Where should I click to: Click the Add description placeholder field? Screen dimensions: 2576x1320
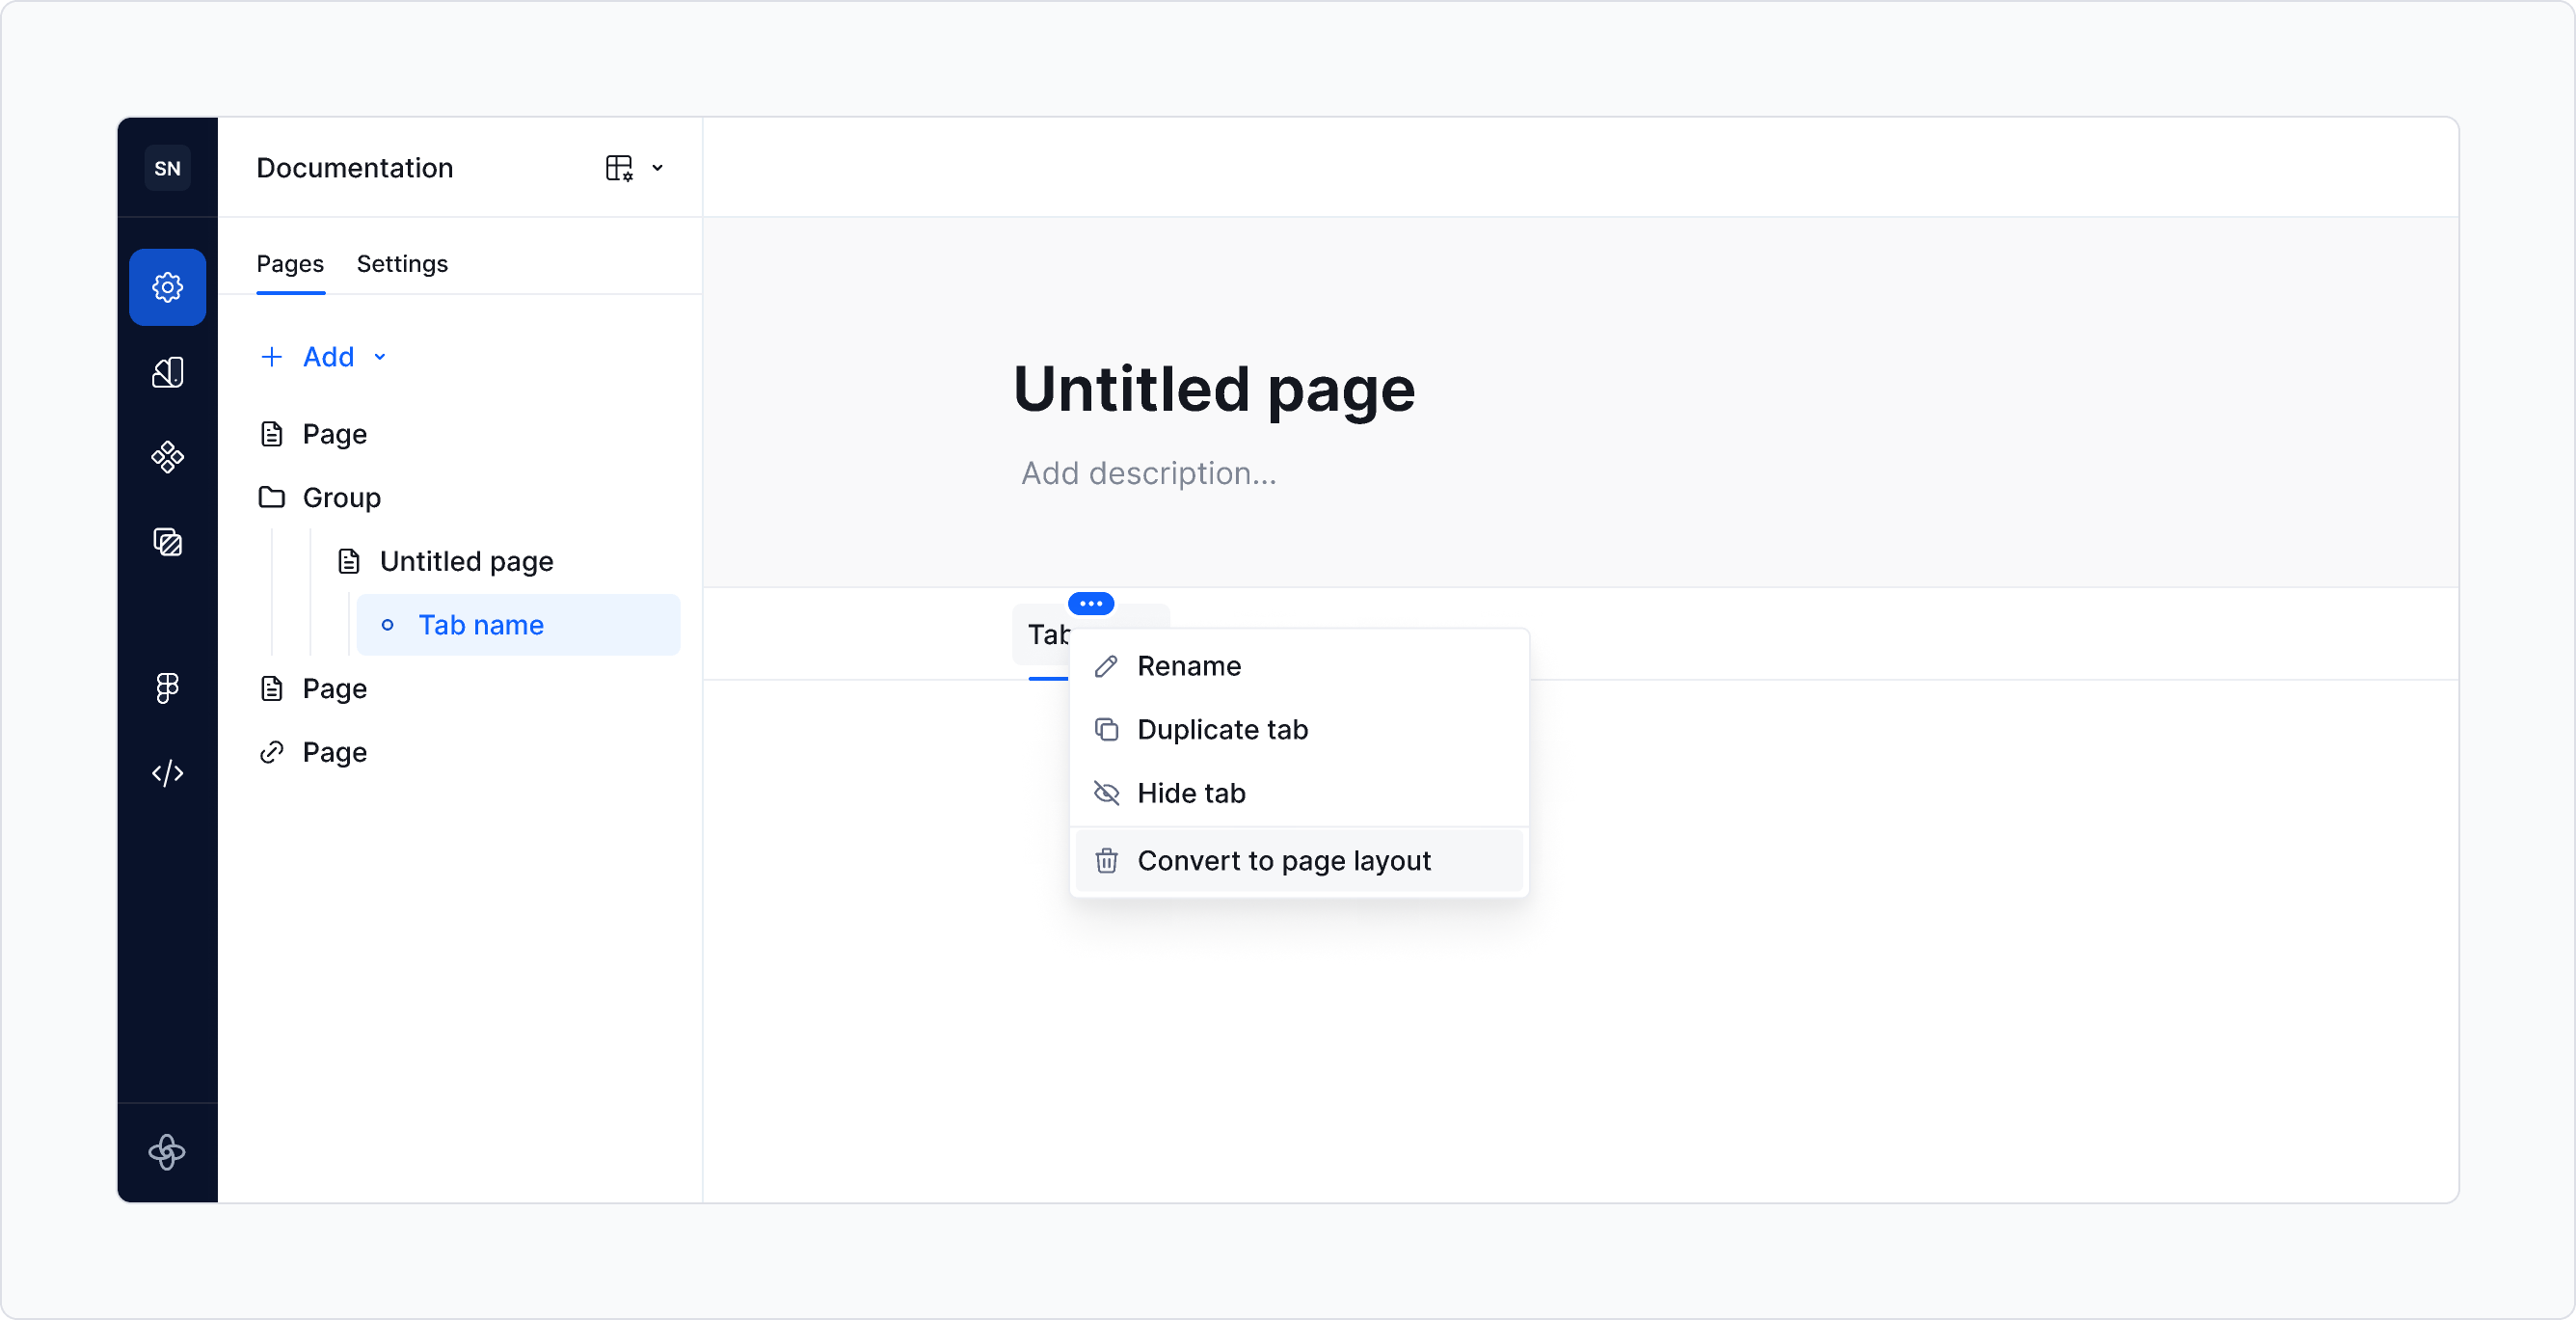(x=1148, y=473)
